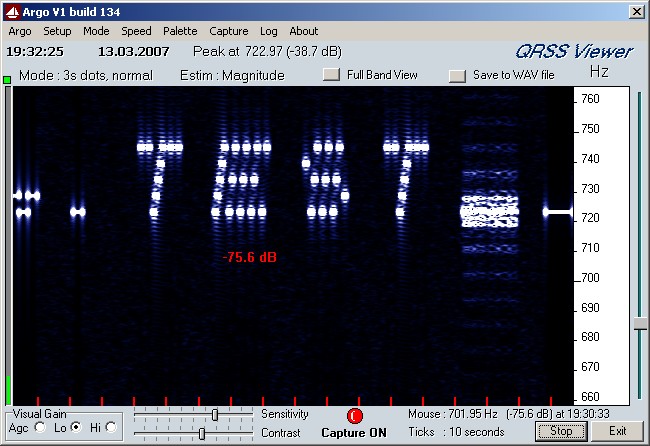650x446 pixels.
Task: Click the steady carrier line near 720 Hz
Action: (558, 212)
